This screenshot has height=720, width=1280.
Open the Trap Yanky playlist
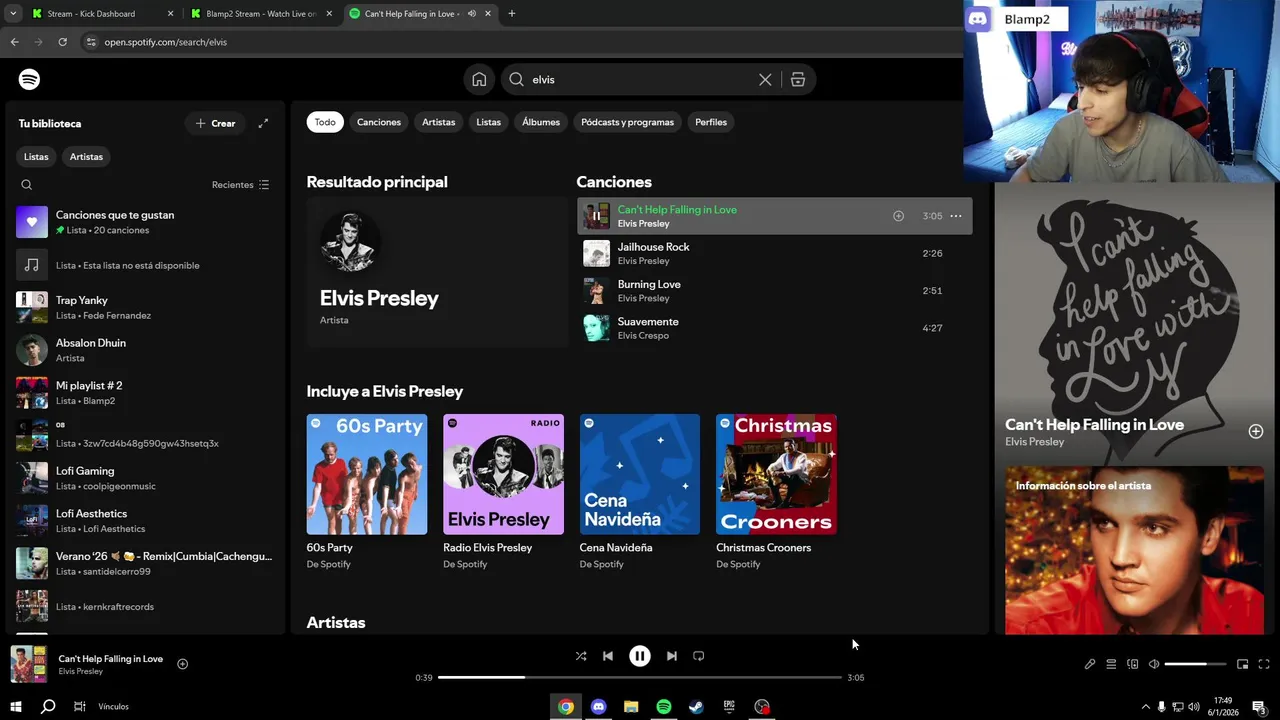click(x=145, y=307)
